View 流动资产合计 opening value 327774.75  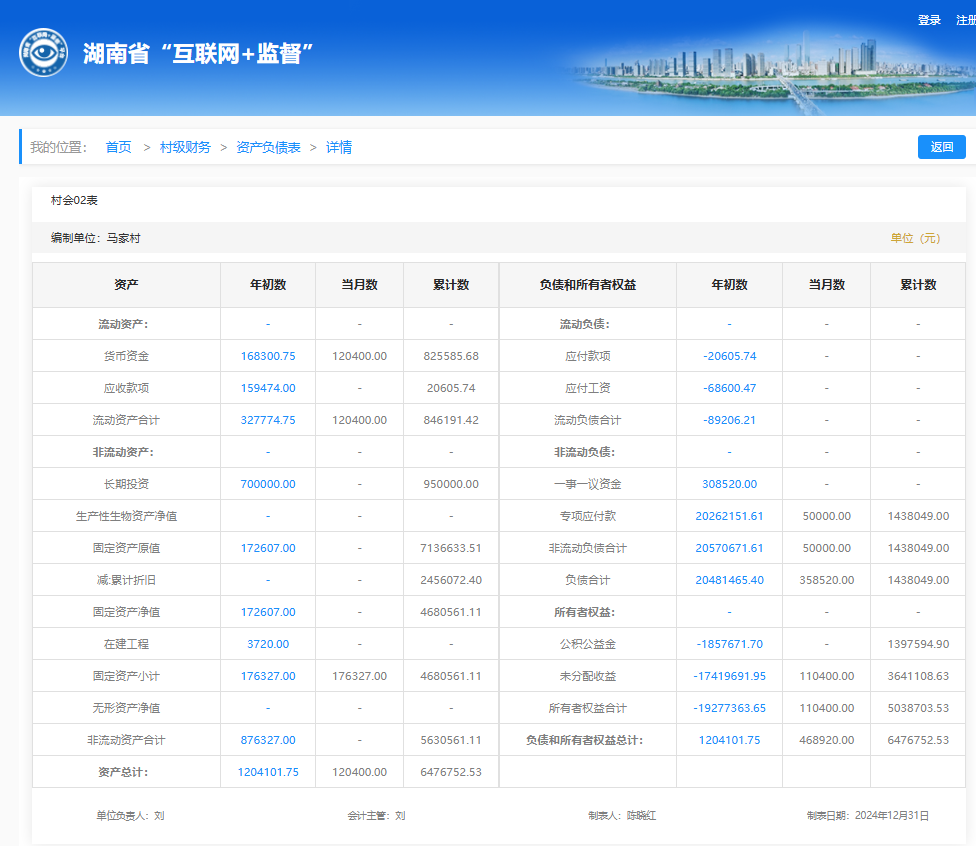click(x=268, y=420)
